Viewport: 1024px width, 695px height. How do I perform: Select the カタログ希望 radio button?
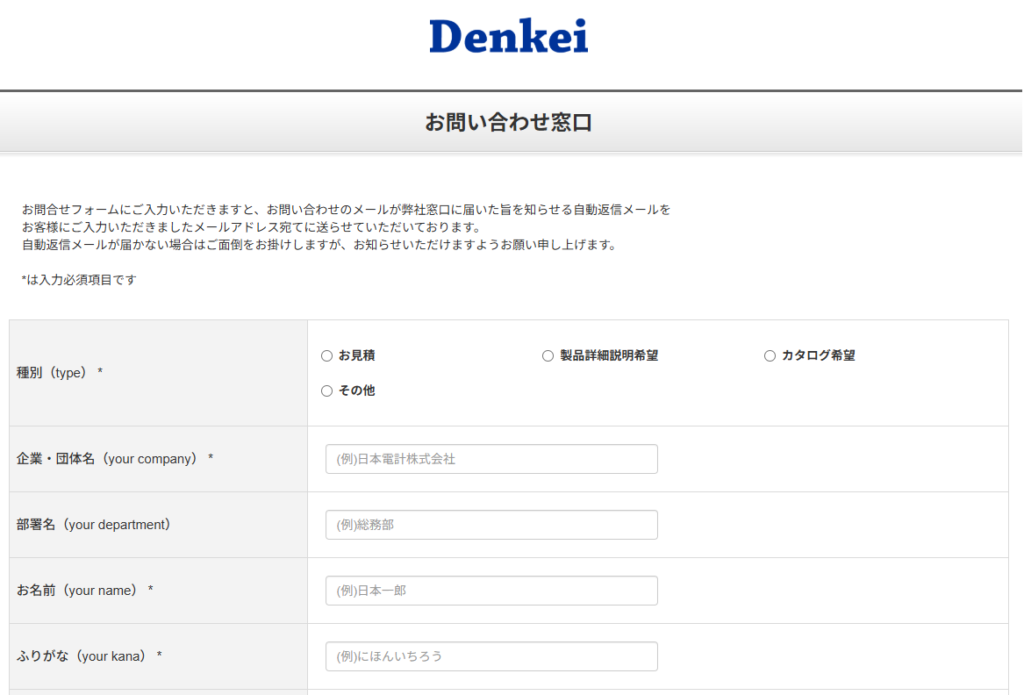(x=769, y=355)
